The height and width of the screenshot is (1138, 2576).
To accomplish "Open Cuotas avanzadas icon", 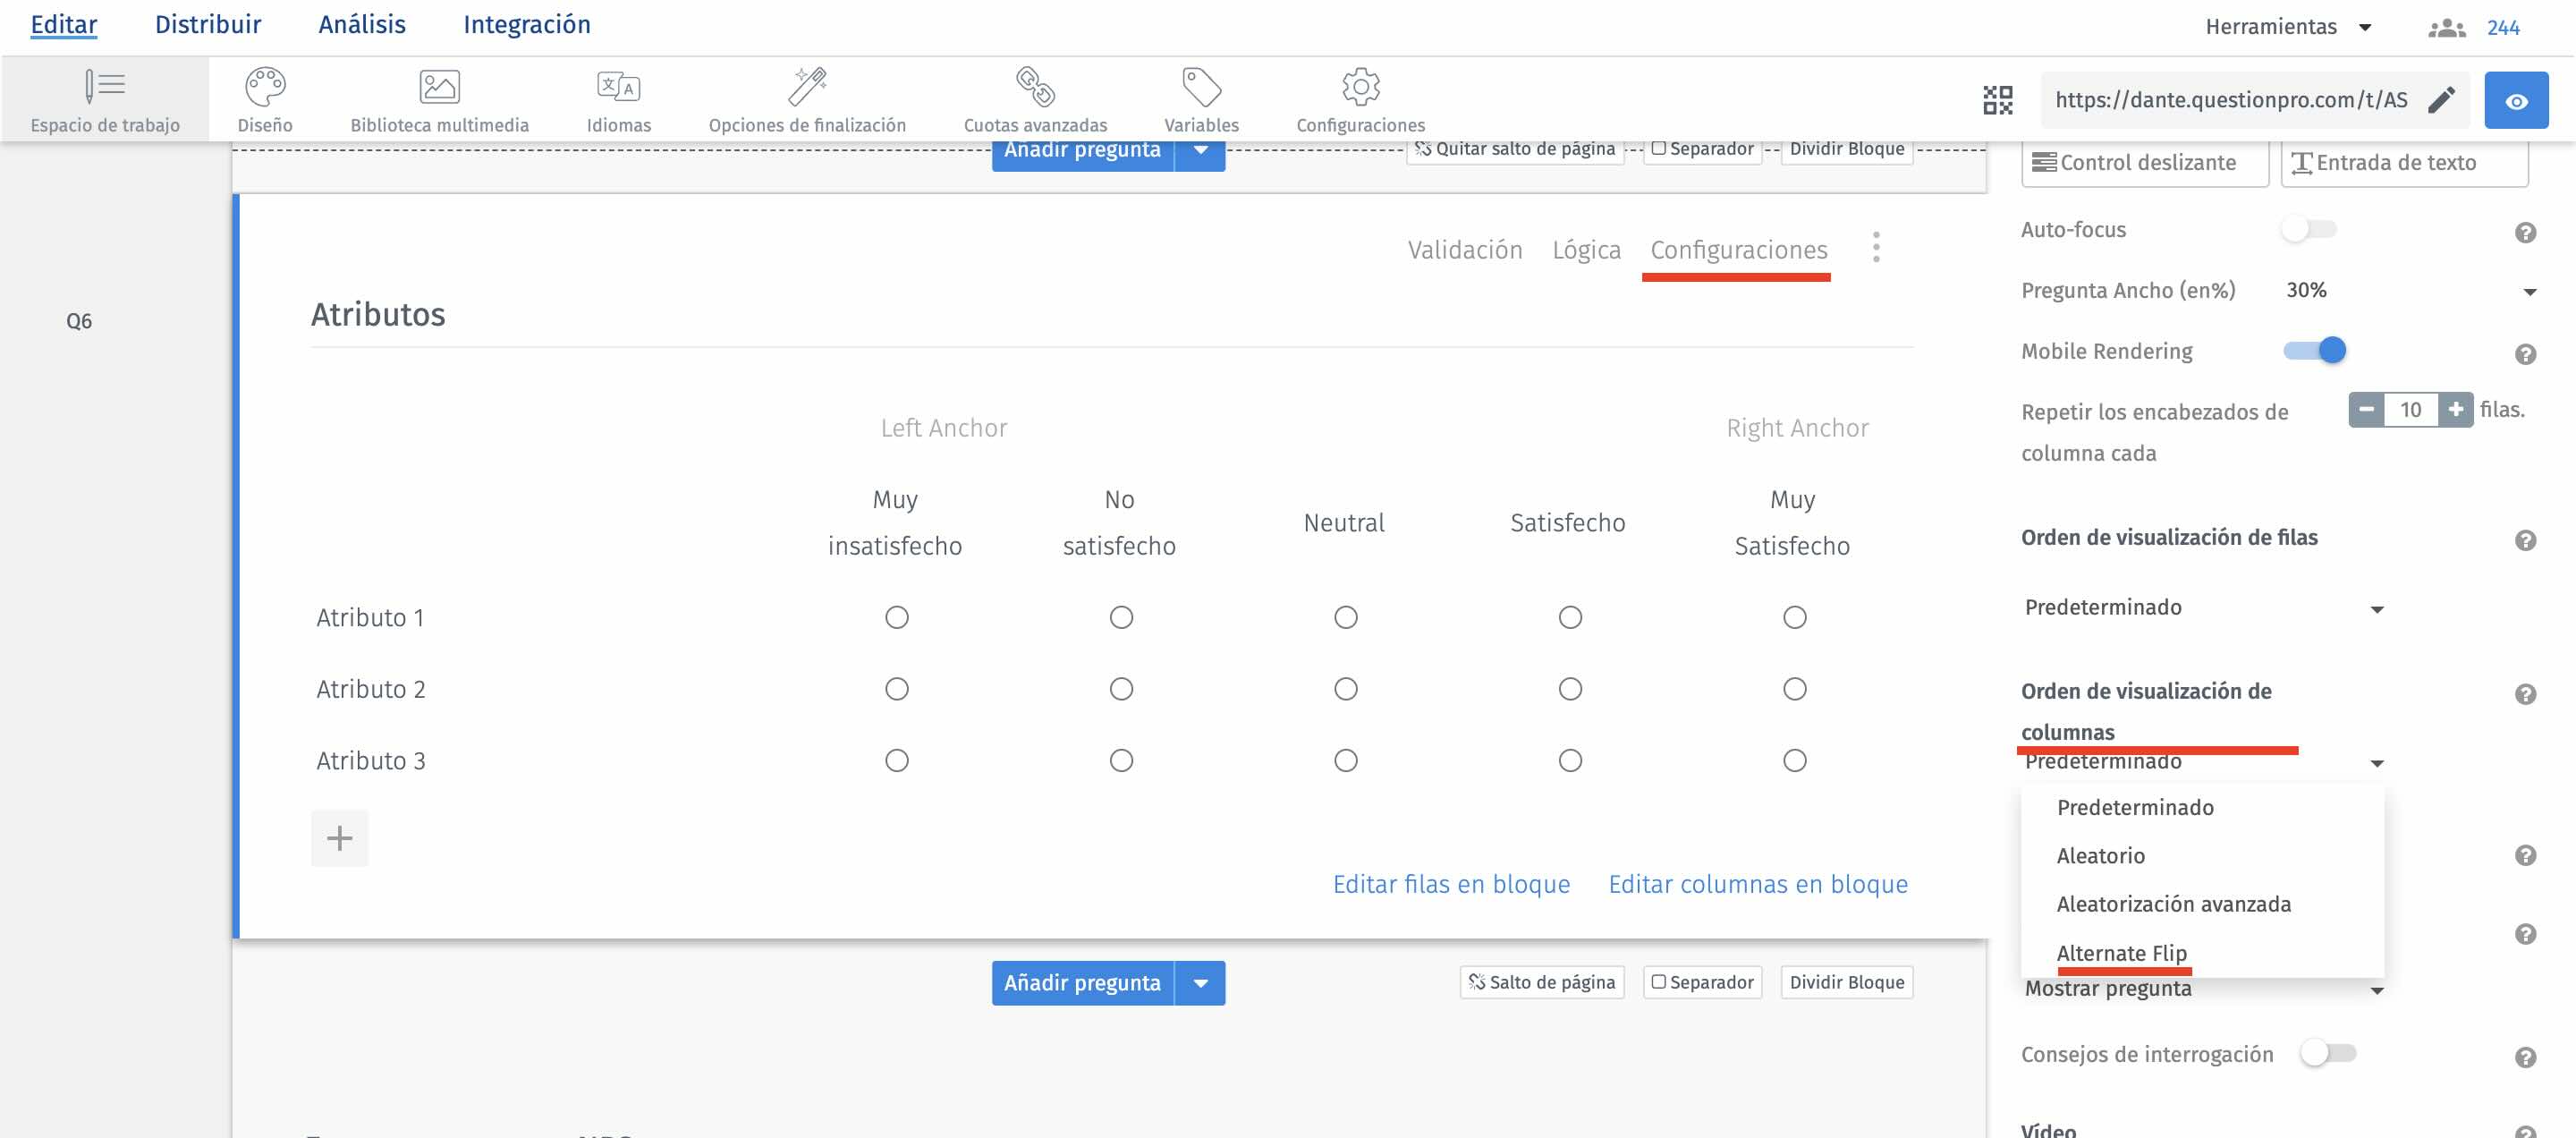I will (x=1035, y=88).
